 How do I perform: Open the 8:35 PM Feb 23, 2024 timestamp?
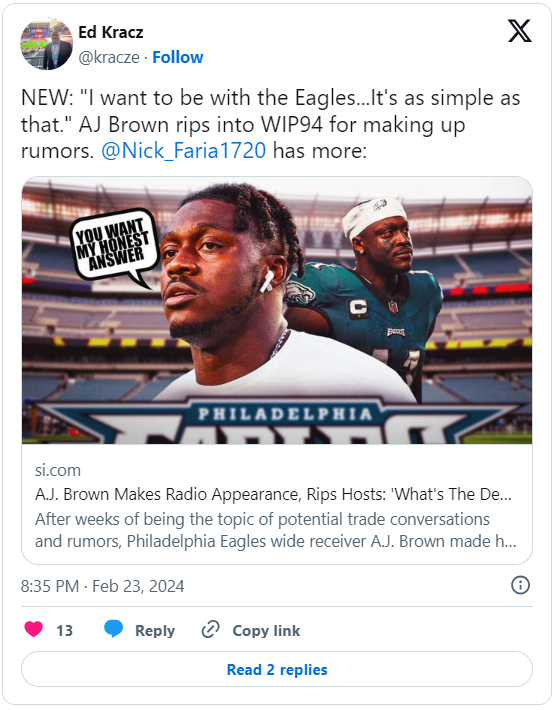click(103, 586)
